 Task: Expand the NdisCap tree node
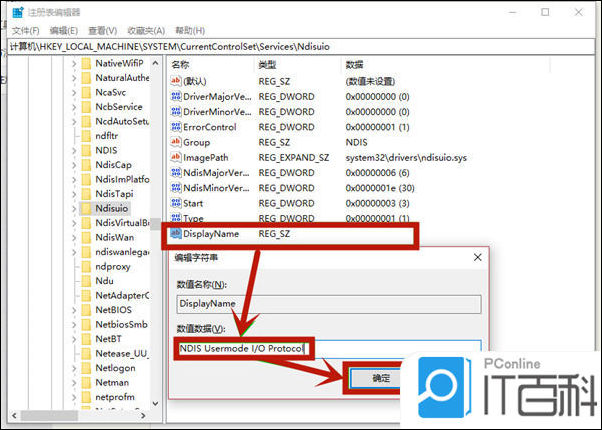[x=74, y=165]
